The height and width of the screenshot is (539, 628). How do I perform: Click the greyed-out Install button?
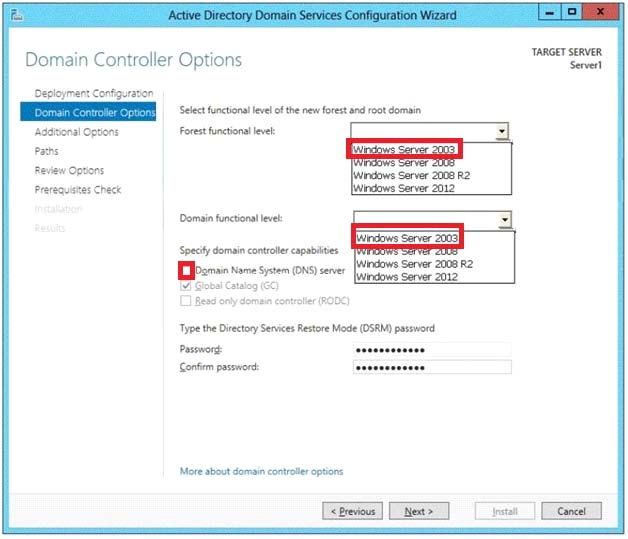(505, 511)
